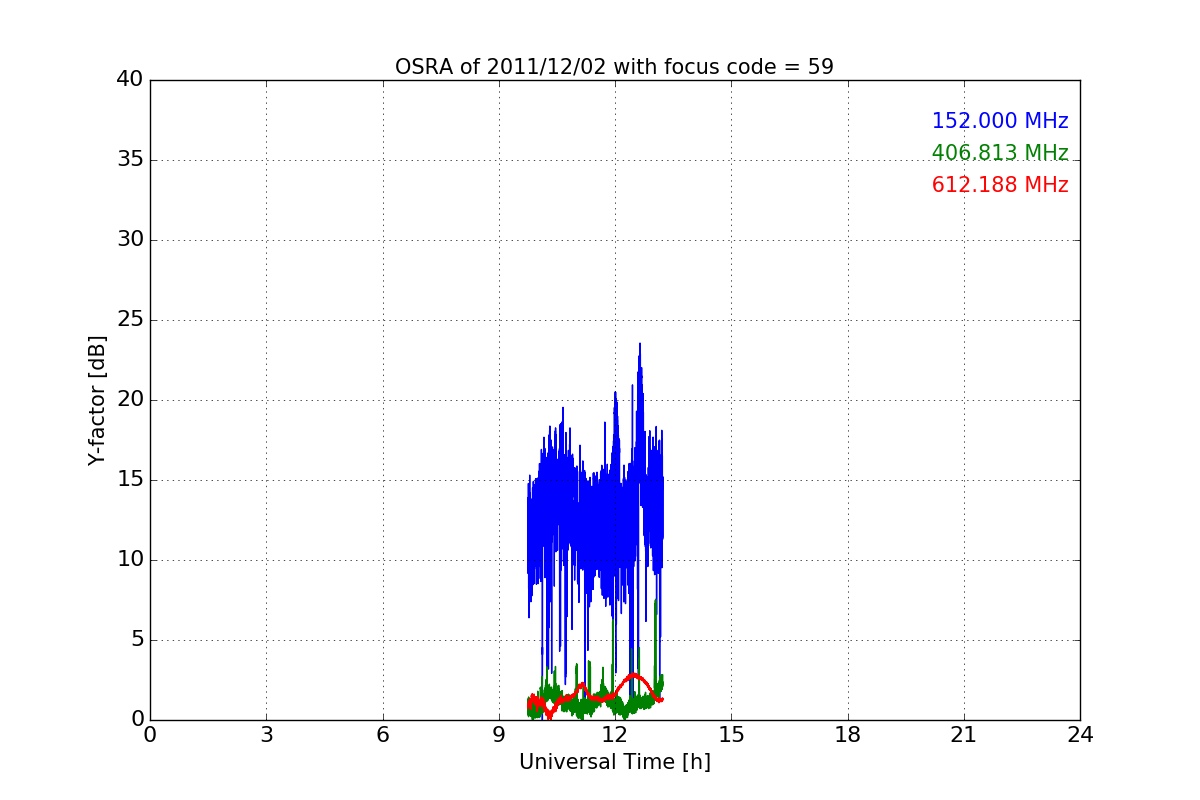Select the blue 152.000 MHz legend label
Image resolution: width=1200 pixels, height=800 pixels.
tap(1000, 121)
